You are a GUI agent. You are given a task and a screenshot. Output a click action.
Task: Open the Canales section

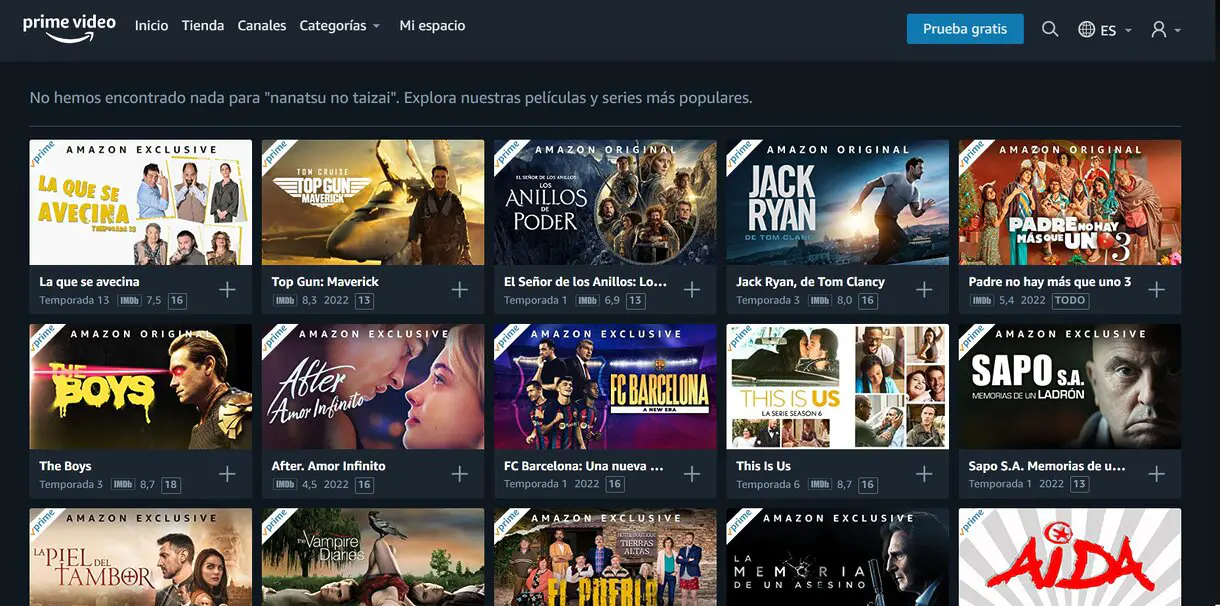coord(262,26)
